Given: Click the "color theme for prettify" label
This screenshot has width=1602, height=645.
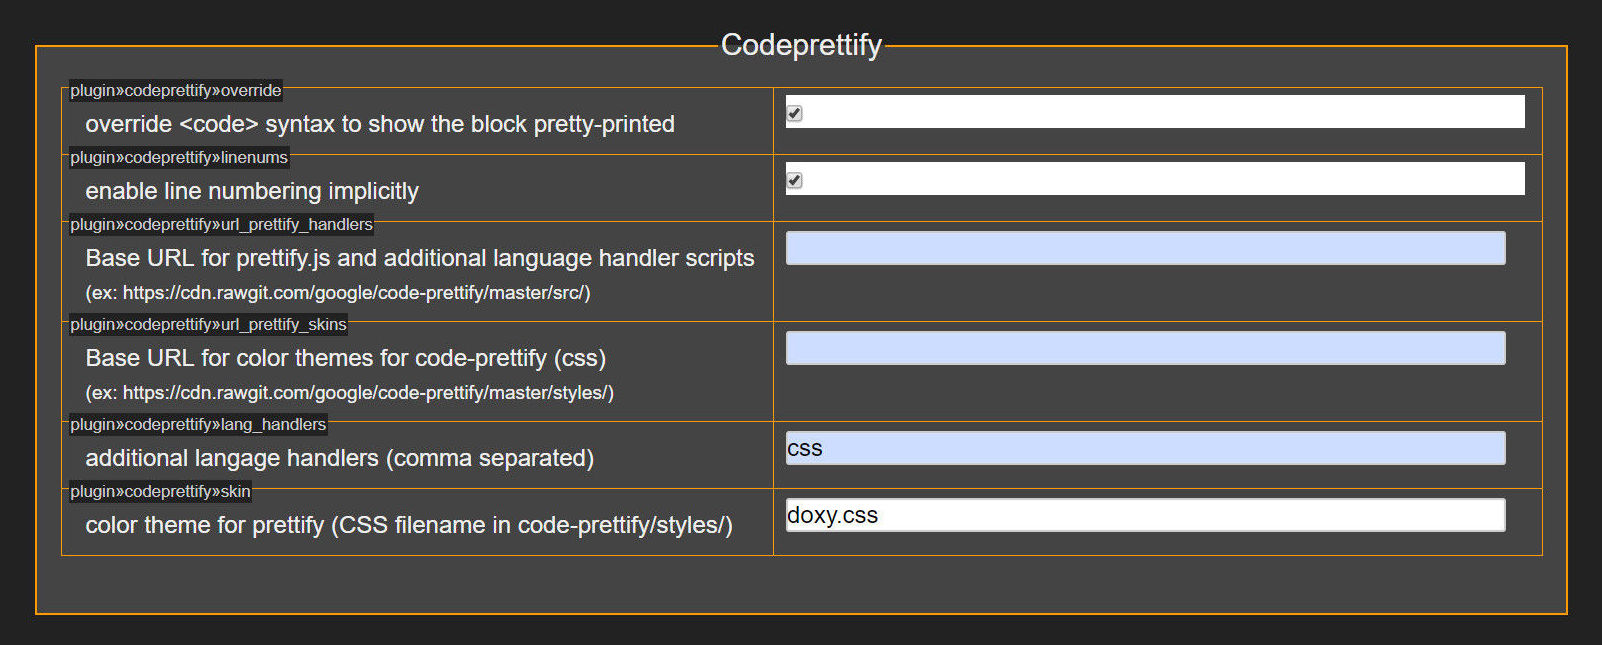Looking at the screenshot, I should click(409, 525).
